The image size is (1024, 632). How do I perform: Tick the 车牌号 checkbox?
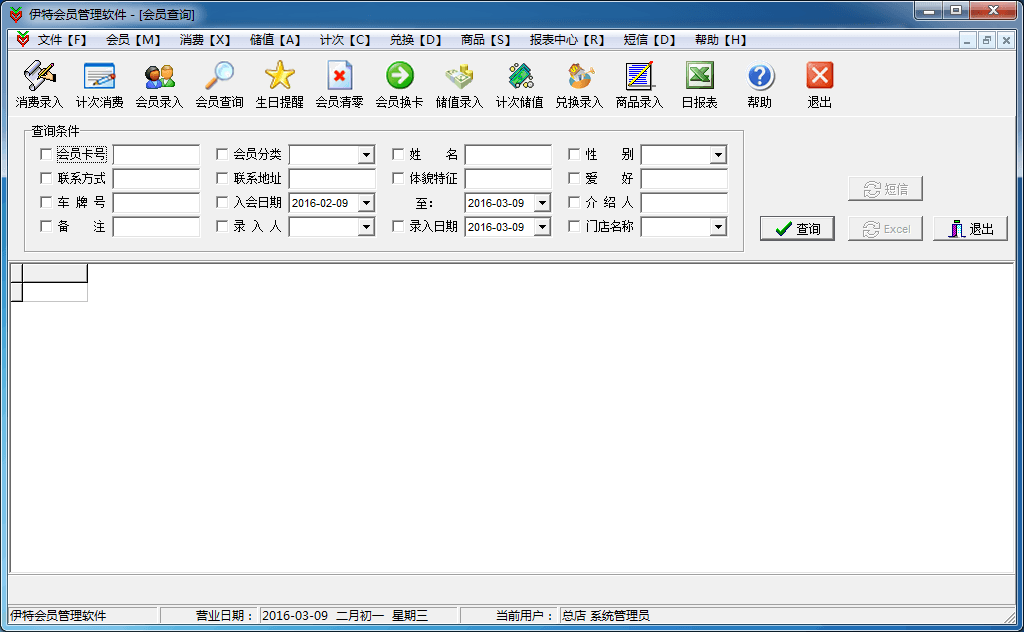46,202
